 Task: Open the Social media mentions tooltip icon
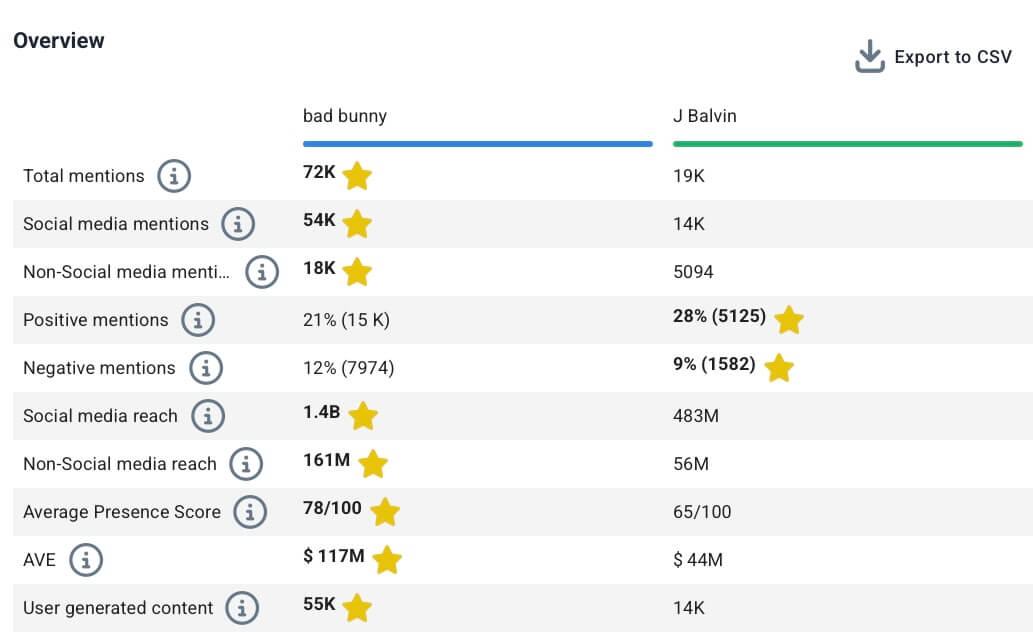[238, 224]
